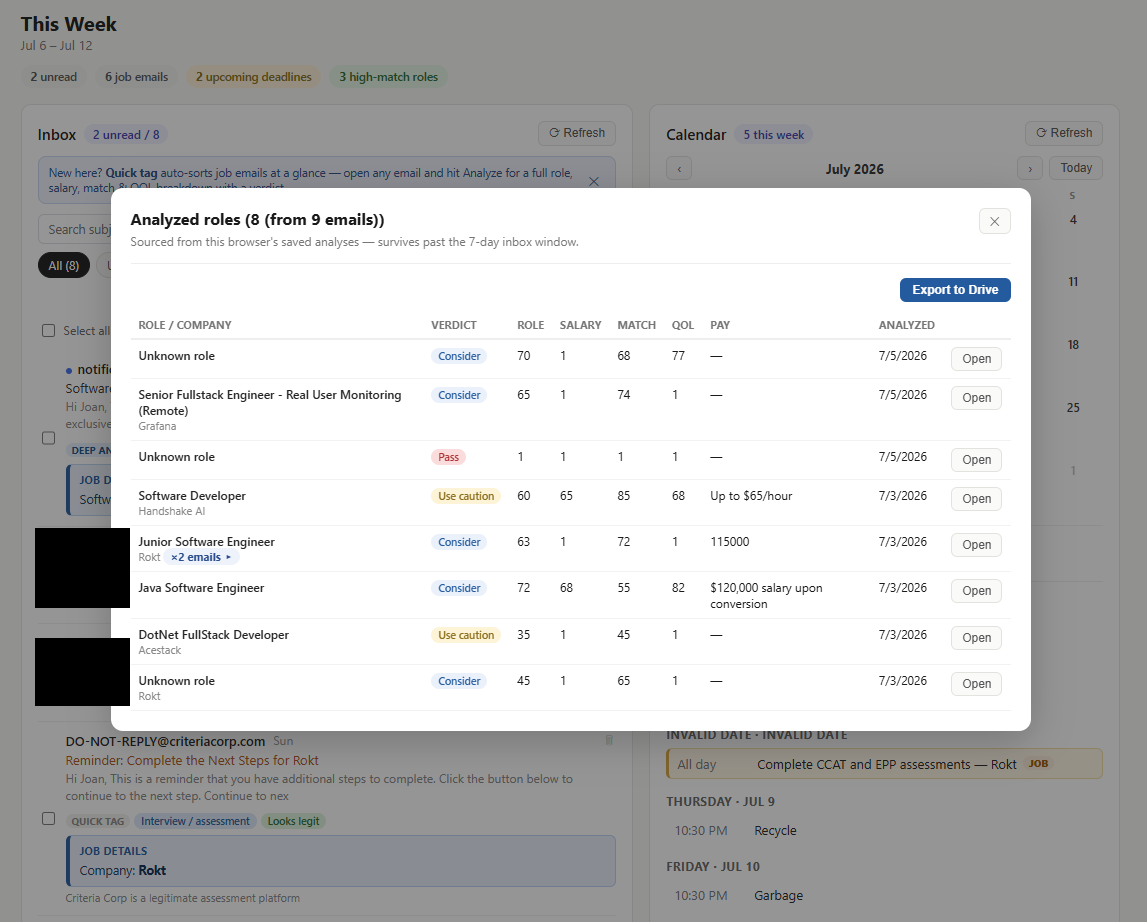Toggle the Select all checkbox

click(48, 331)
